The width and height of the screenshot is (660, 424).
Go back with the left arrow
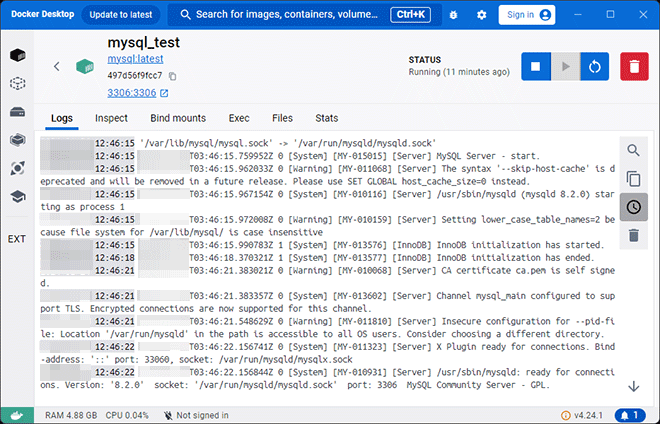click(57, 67)
